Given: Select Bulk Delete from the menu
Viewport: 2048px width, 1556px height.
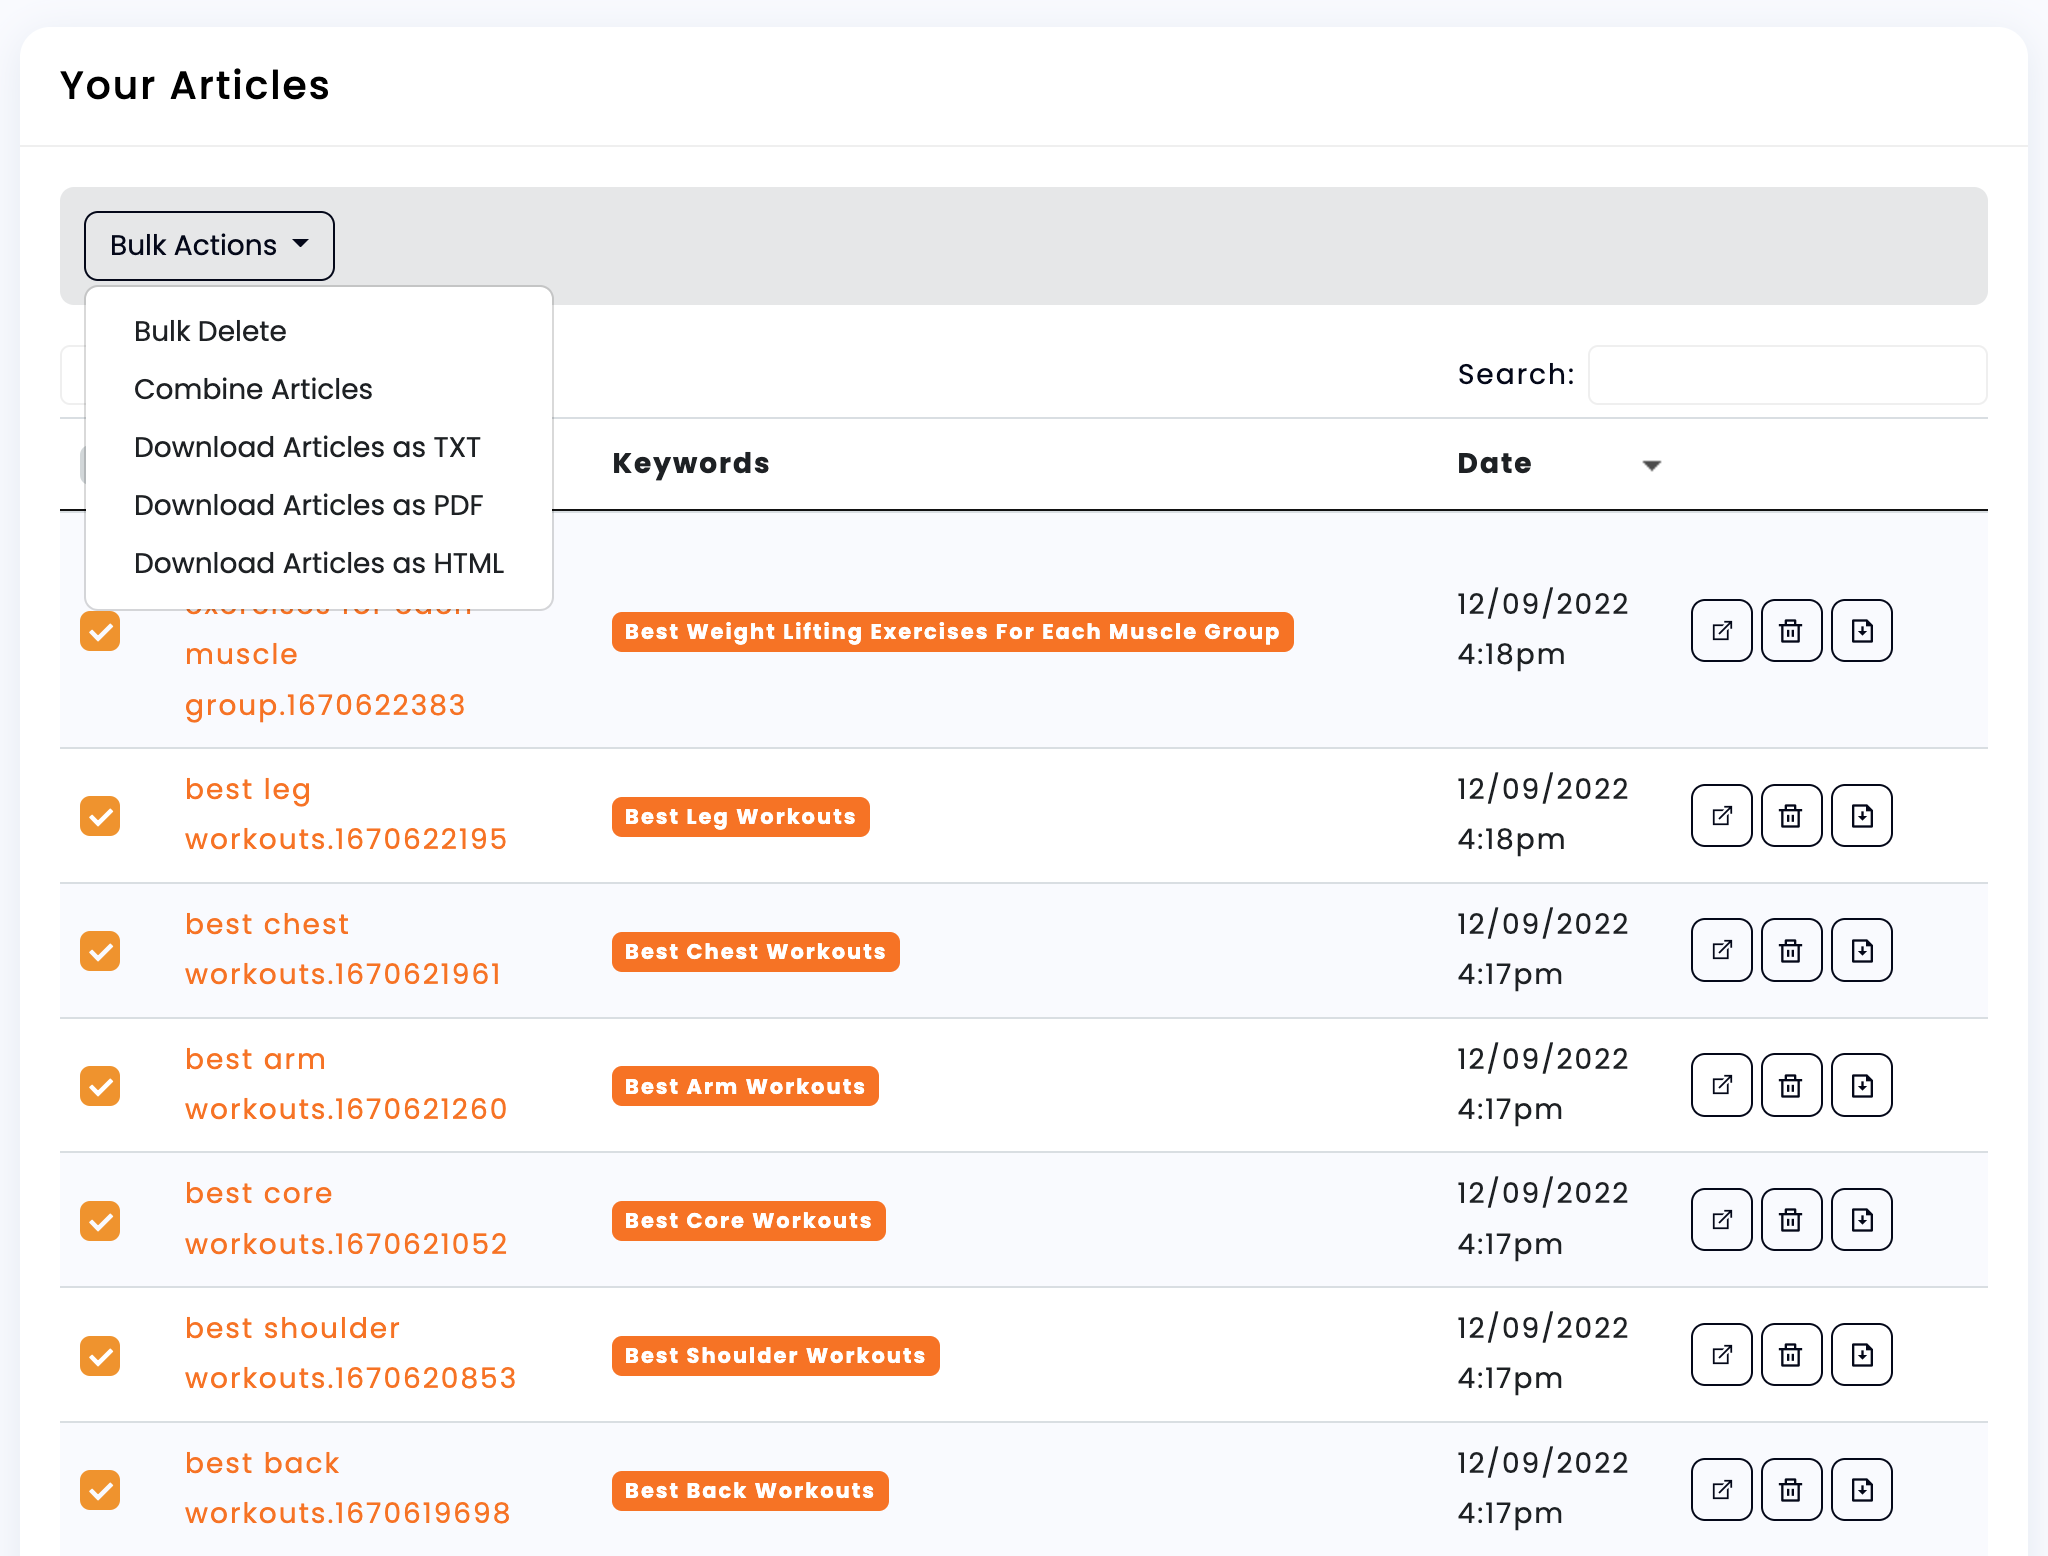Looking at the screenshot, I should pyautogui.click(x=210, y=331).
